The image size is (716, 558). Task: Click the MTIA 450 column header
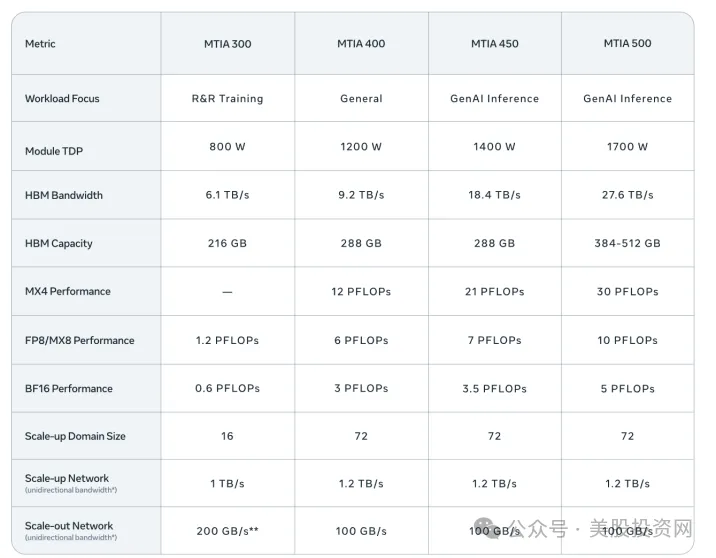(x=495, y=43)
